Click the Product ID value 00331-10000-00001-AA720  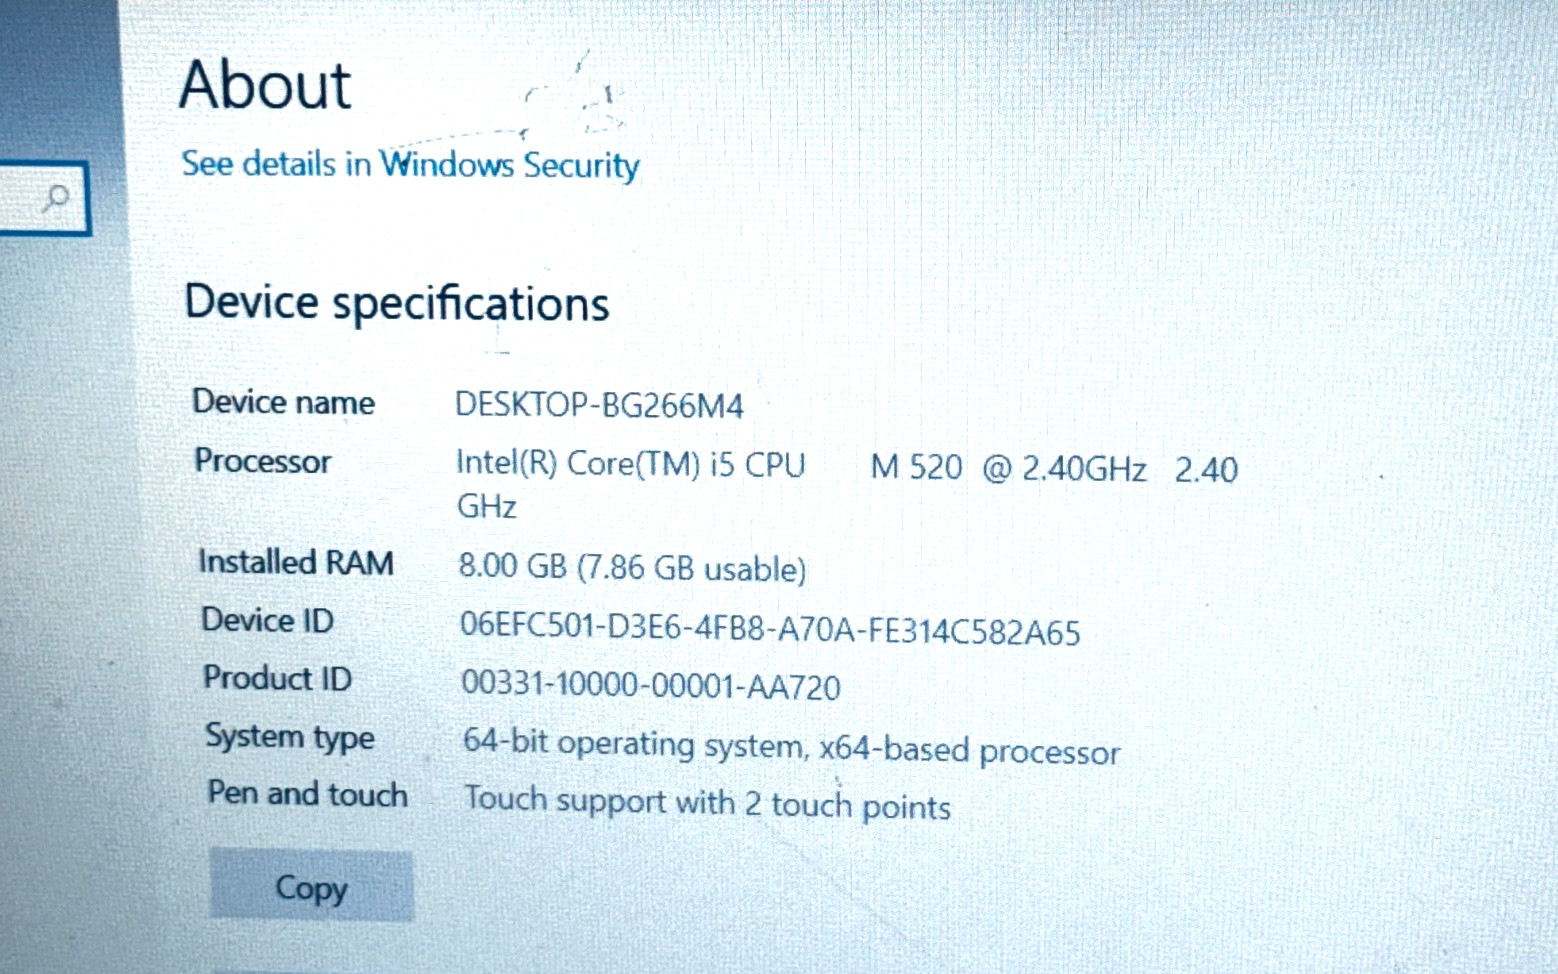tap(651, 685)
